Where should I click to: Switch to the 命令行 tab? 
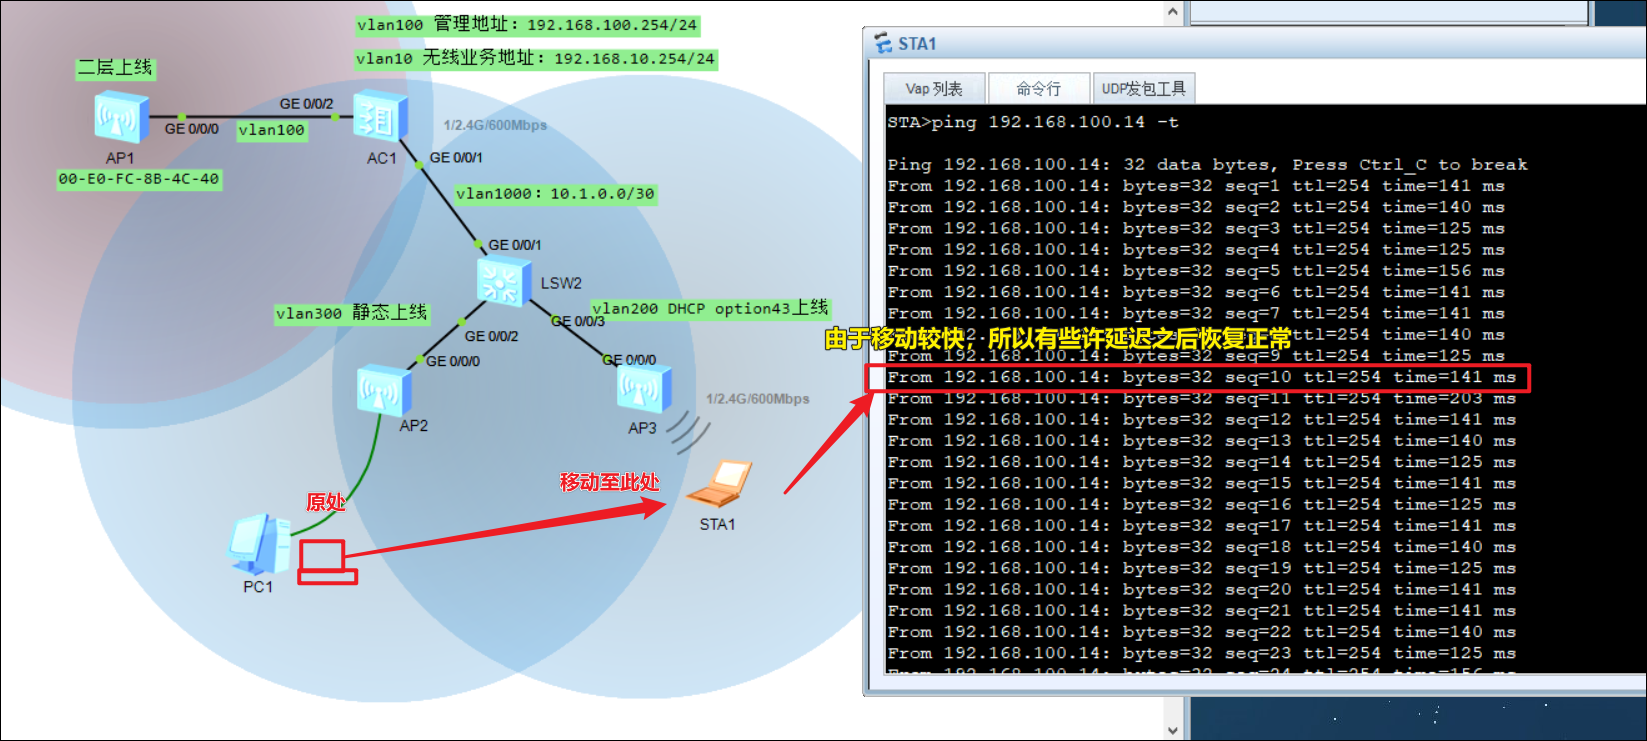1038,88
